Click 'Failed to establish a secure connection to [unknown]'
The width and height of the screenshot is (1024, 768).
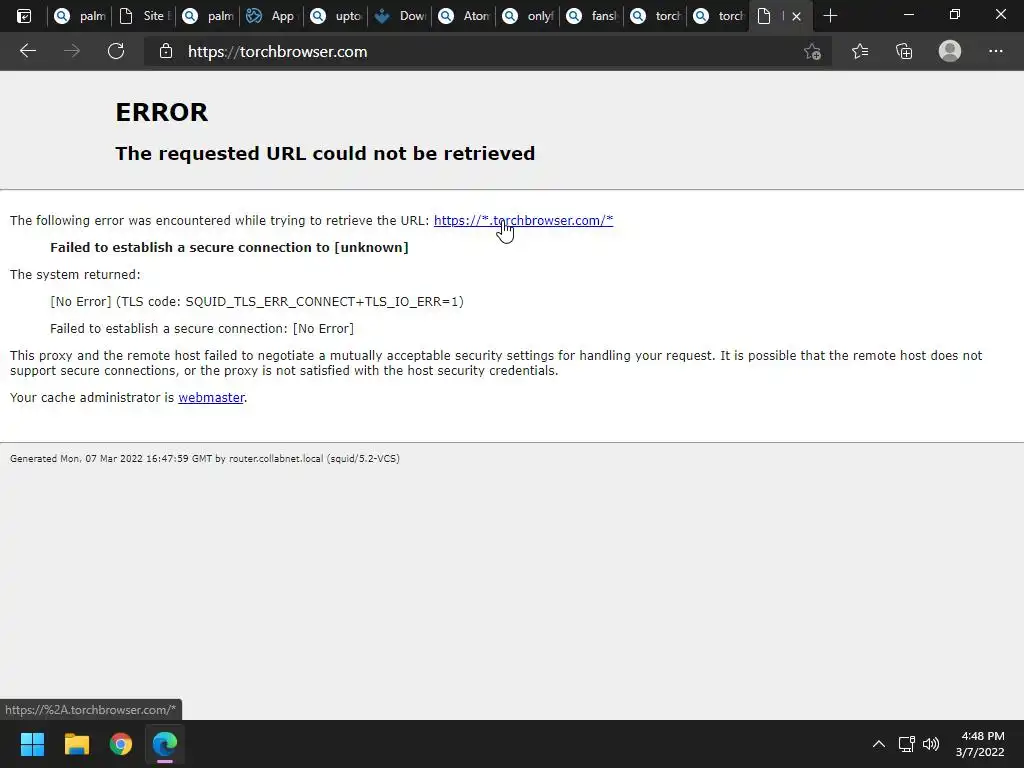coord(229,248)
